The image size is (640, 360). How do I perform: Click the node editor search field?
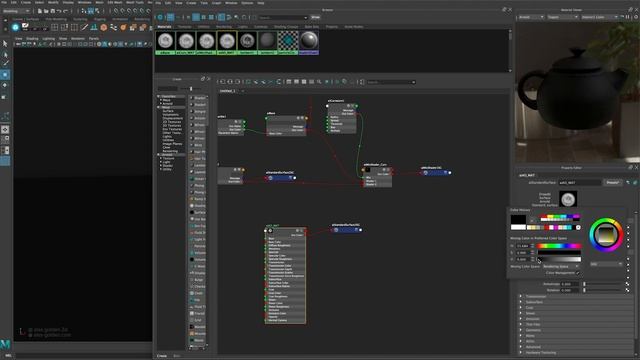(391, 82)
